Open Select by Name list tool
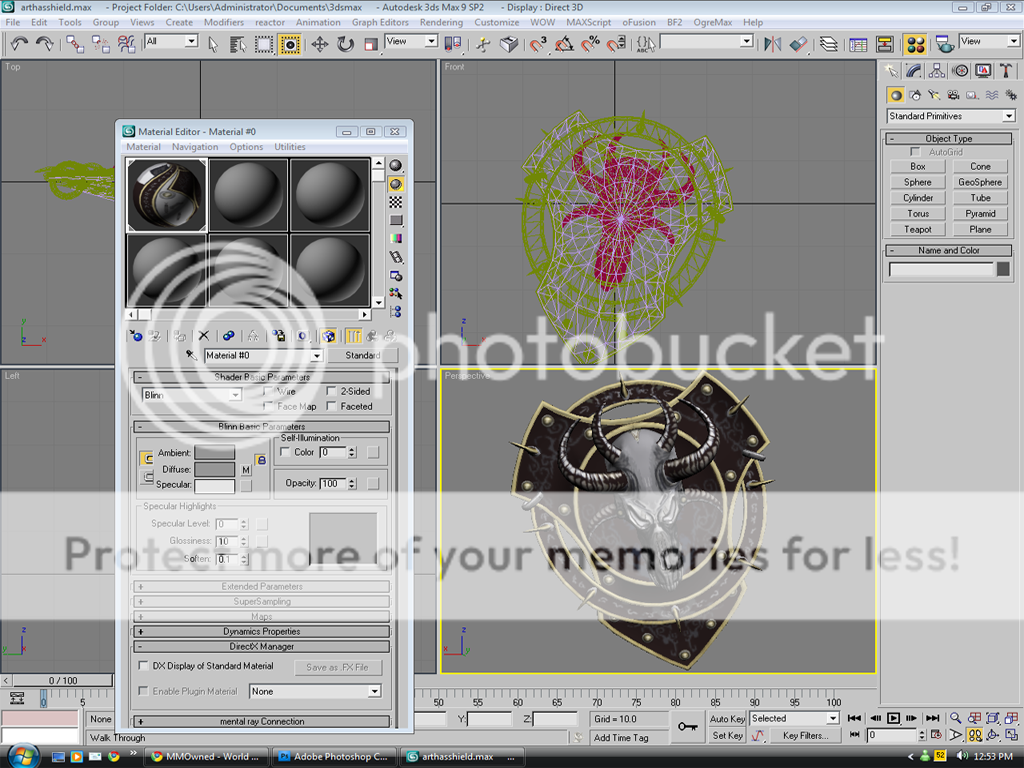 (238, 44)
